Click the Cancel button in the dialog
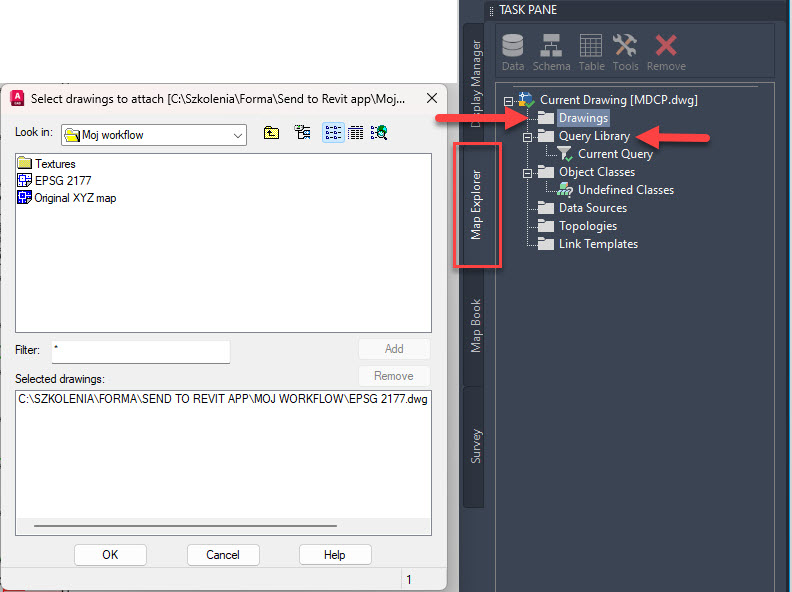Screen dimensions: 792x592 pyautogui.click(x=223, y=555)
